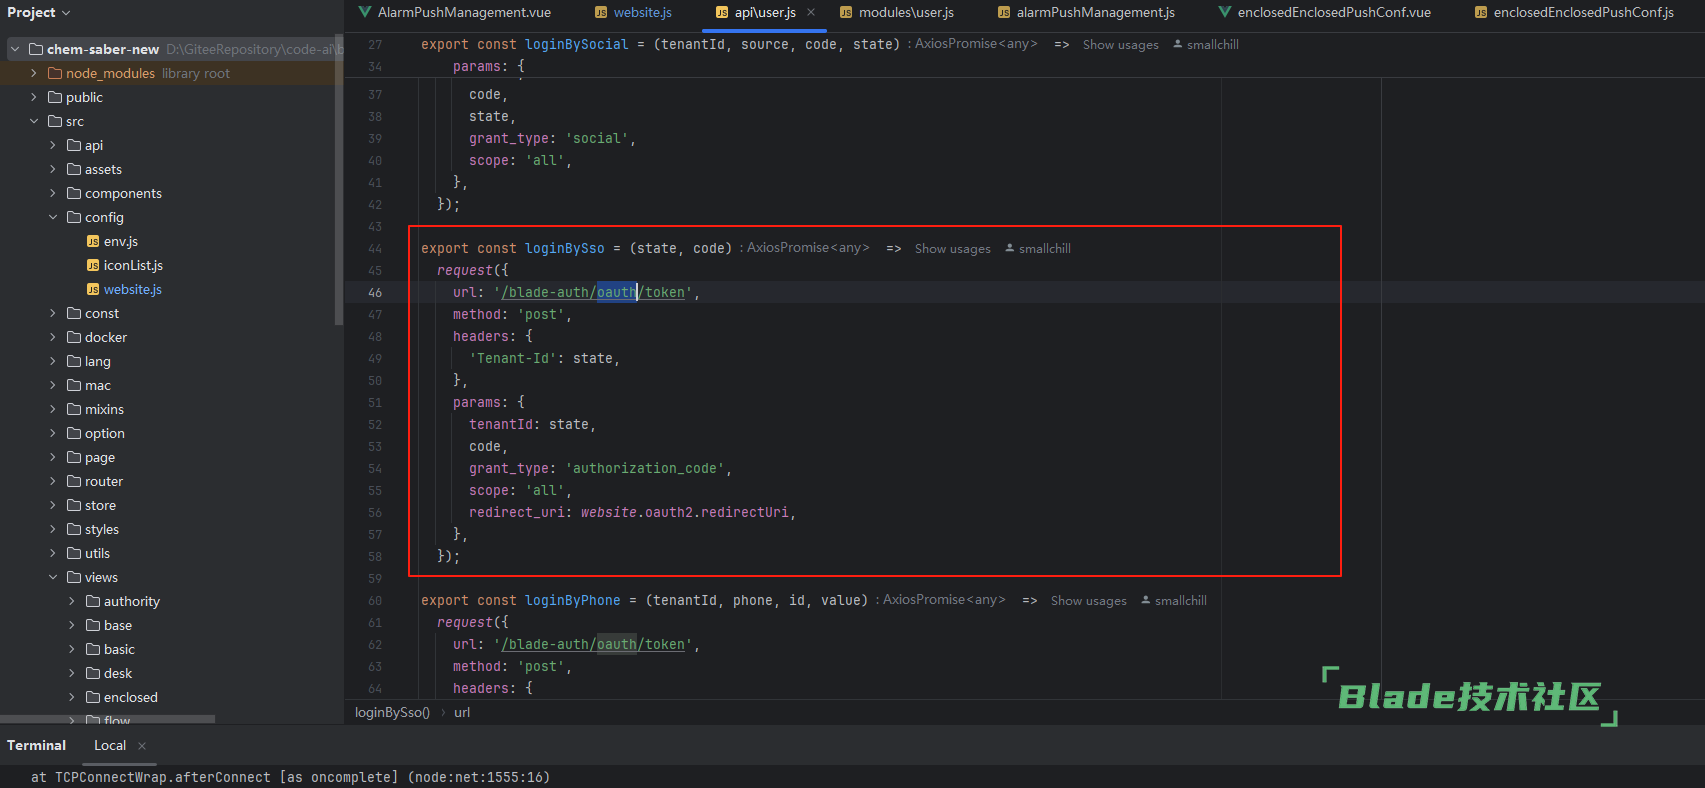
Task: Select the node_modules folder icon
Action: click(55, 73)
